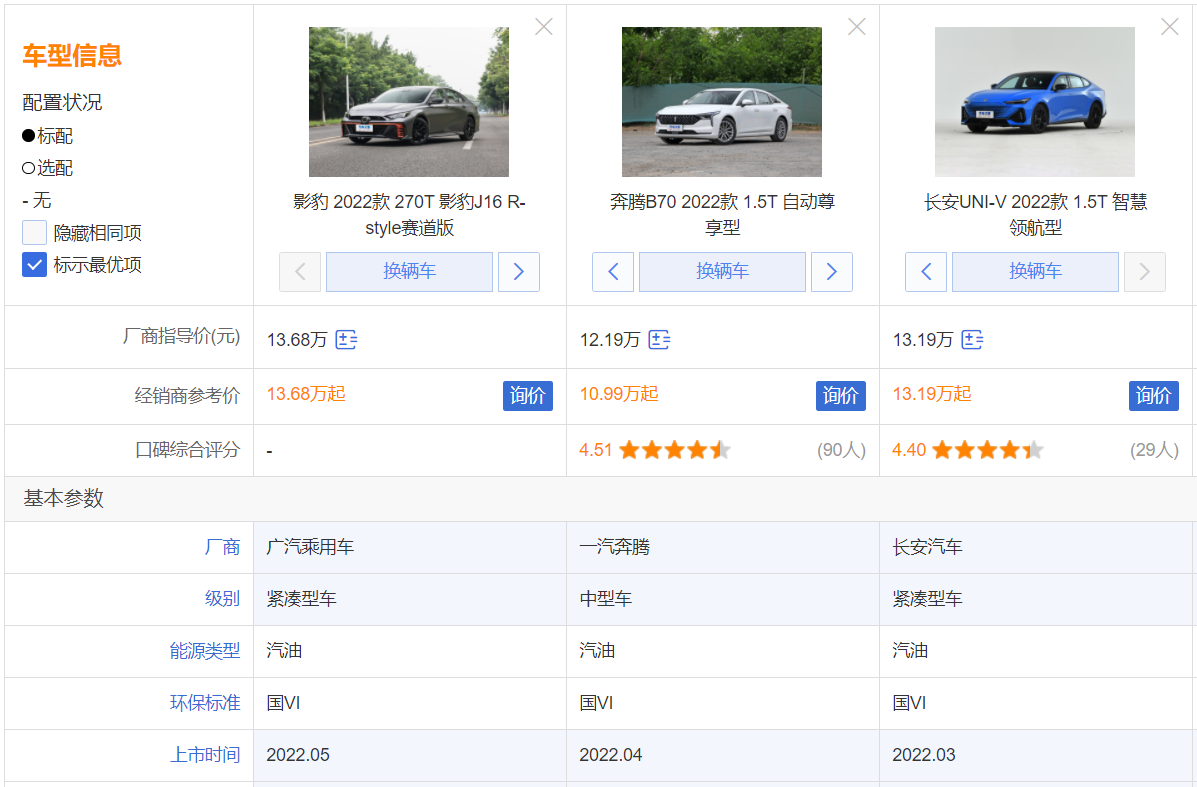Viewport: 1197px width, 787px height.
Task: Open 影豹 2022款 270T model title link
Action: [409, 214]
